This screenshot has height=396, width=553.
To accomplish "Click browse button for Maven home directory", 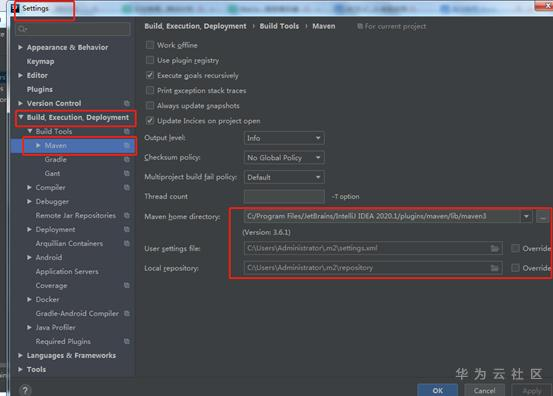I will click(x=542, y=216).
